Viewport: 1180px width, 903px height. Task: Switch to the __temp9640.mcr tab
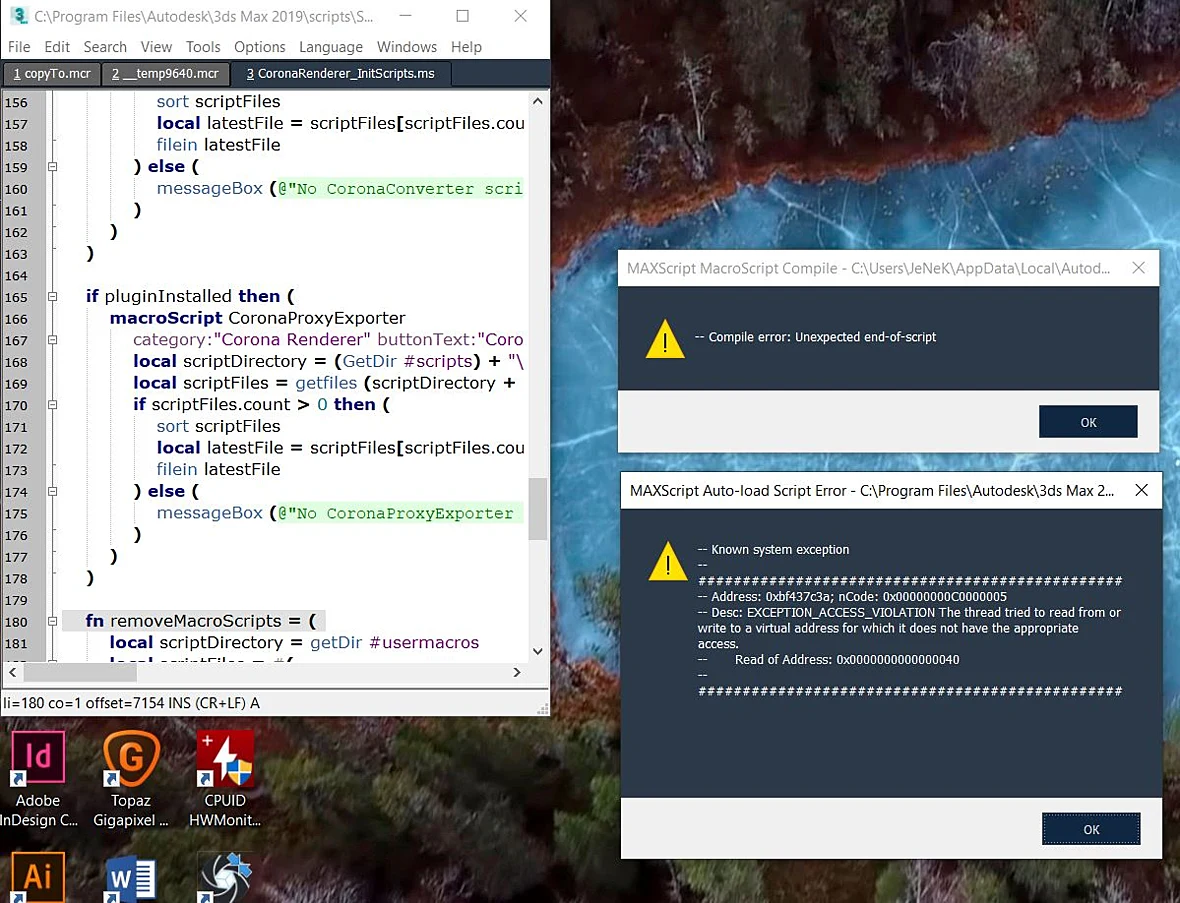(165, 74)
